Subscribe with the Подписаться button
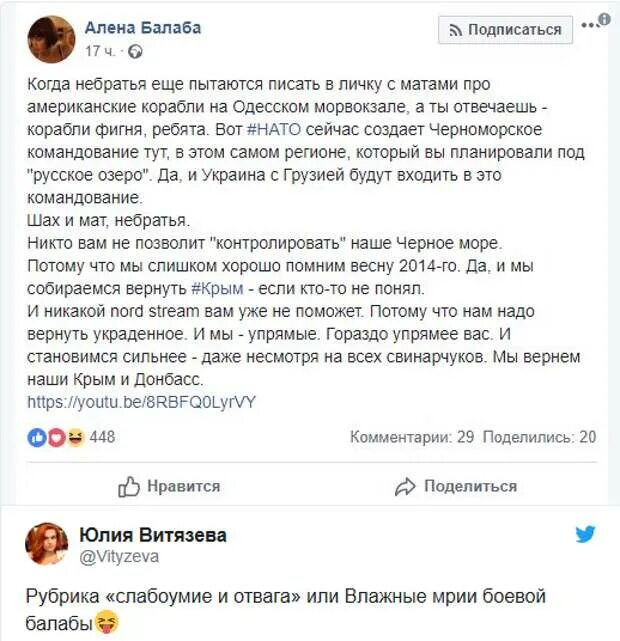The image size is (620, 641). pos(506,30)
